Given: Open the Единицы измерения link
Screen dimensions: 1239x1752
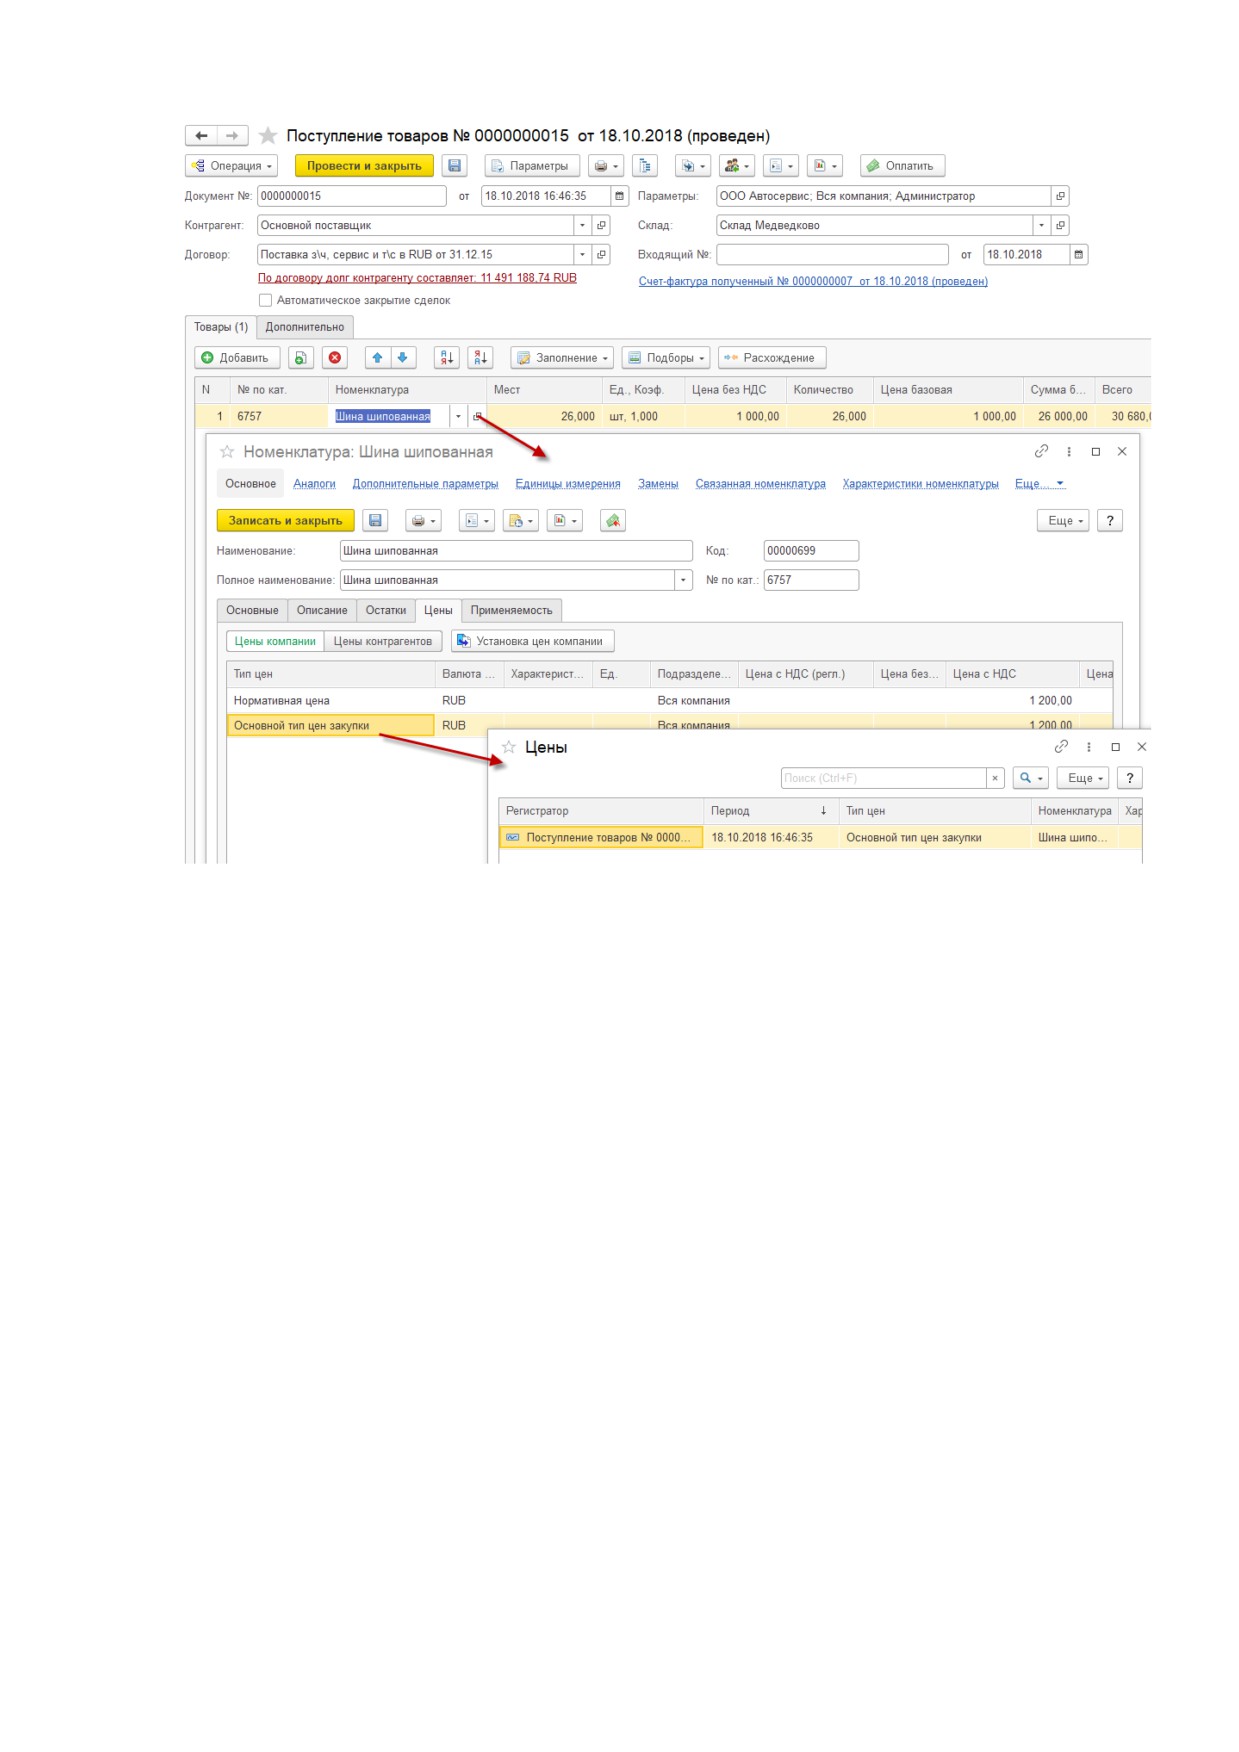Looking at the screenshot, I should point(568,484).
